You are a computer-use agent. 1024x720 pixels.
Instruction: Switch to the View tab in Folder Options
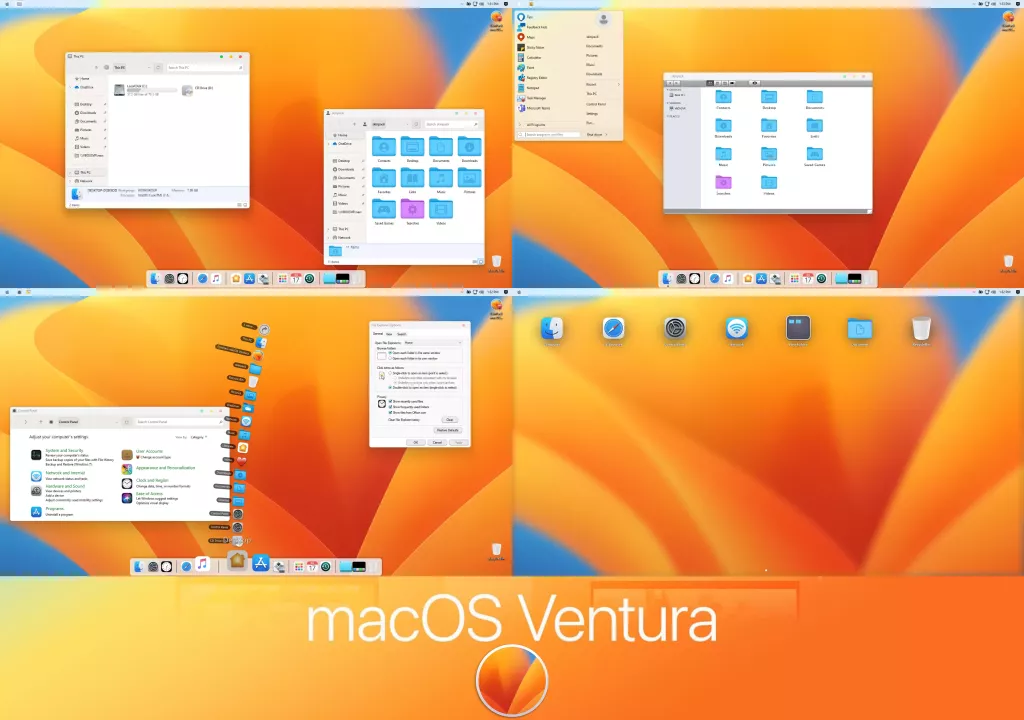[389, 334]
